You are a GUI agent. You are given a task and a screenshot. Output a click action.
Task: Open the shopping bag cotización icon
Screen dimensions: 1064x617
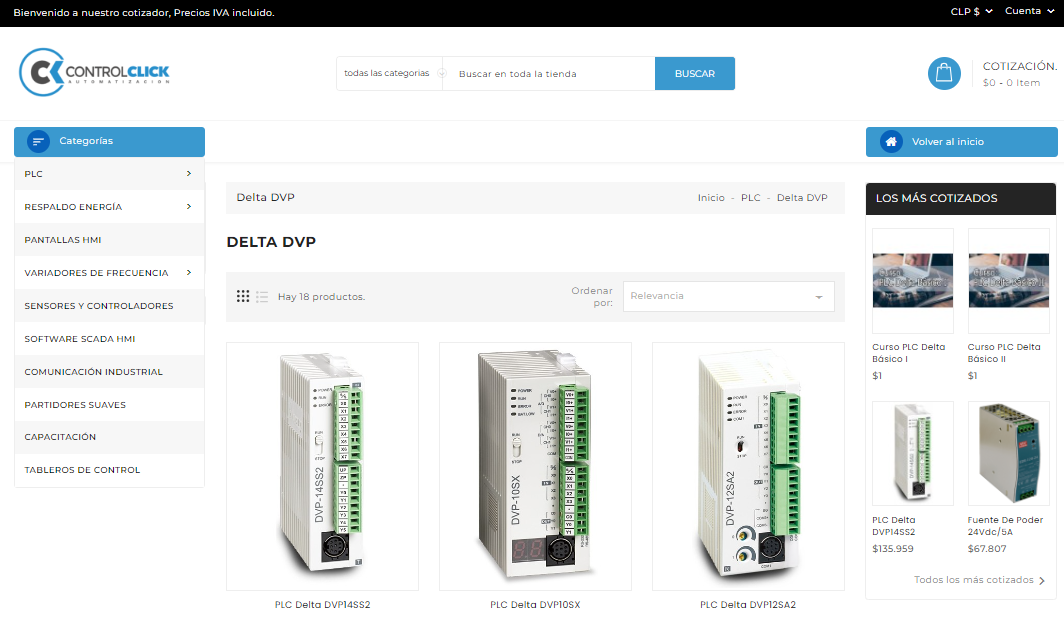click(944, 73)
